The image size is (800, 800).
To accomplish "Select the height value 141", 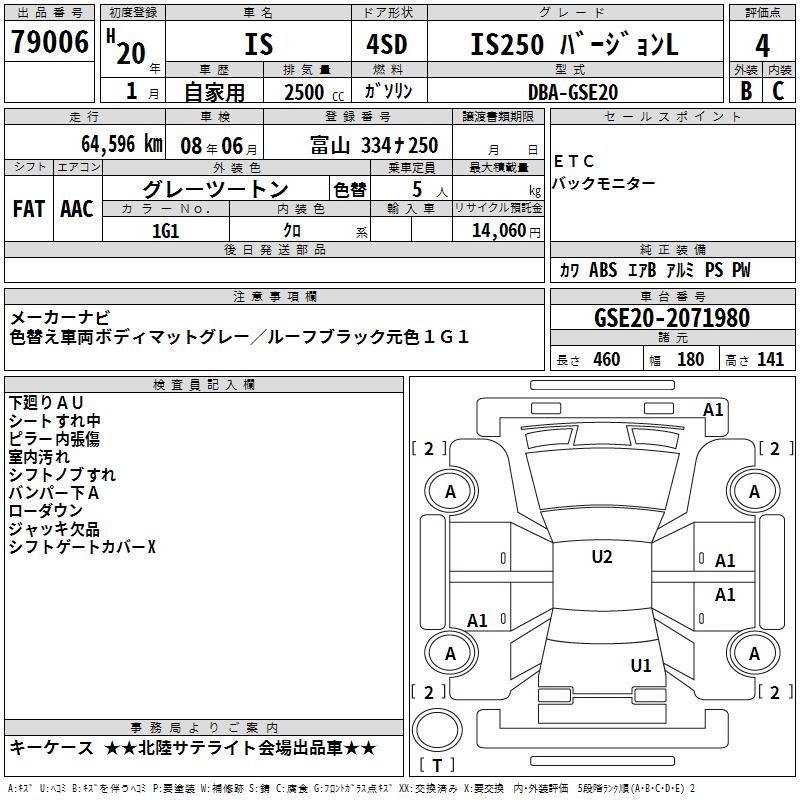I will click(x=770, y=359).
